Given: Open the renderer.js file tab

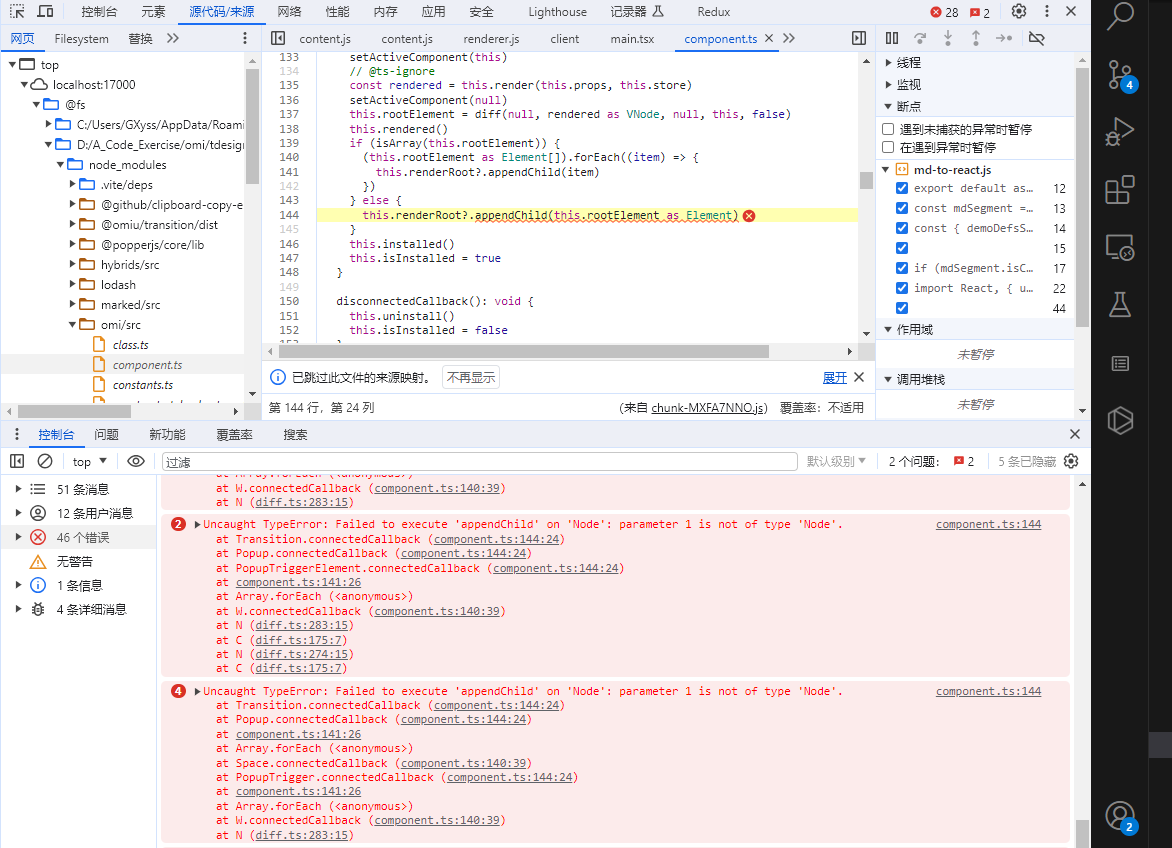Looking at the screenshot, I should pos(491,39).
